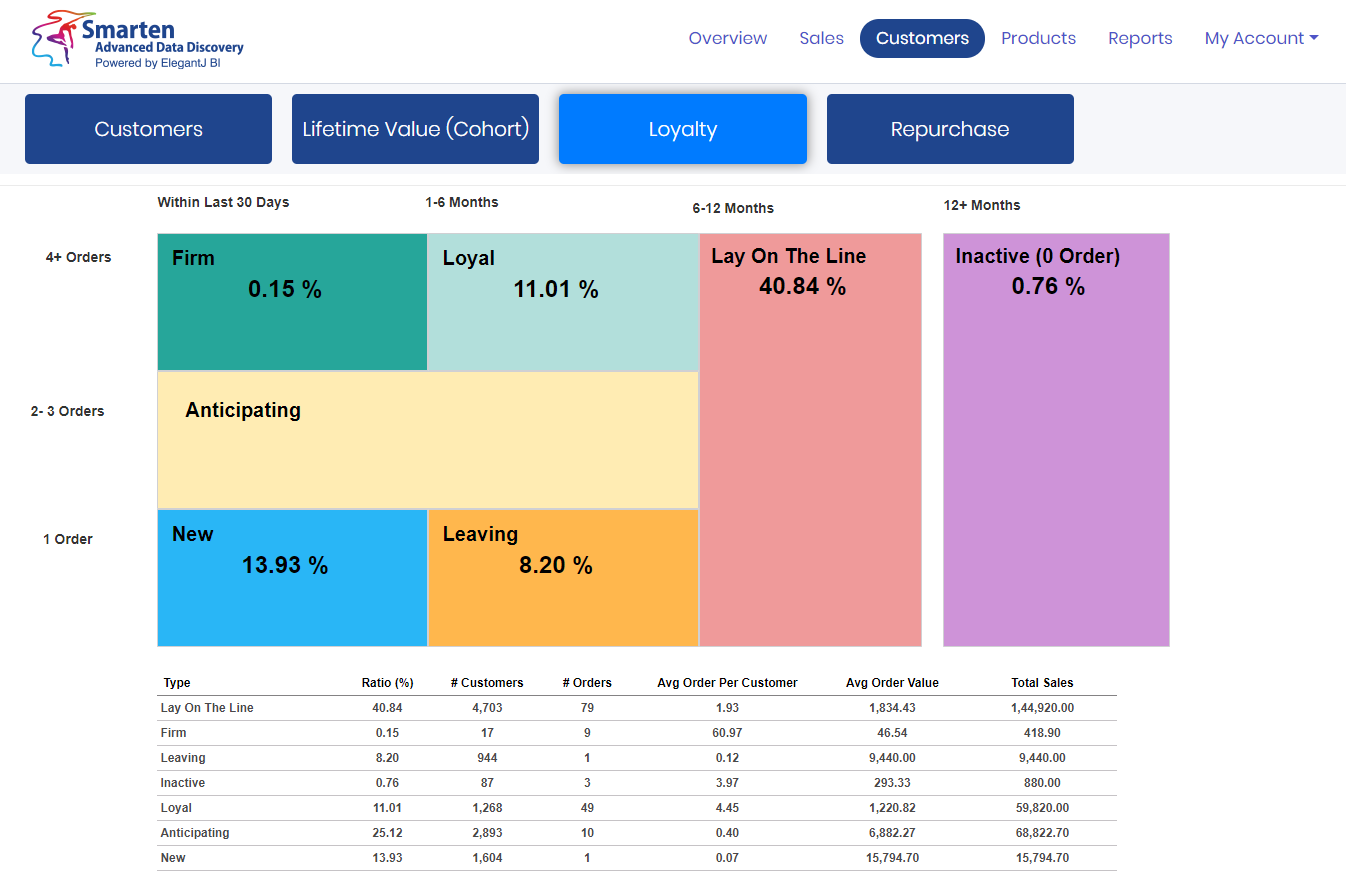Image resolution: width=1346 pixels, height=887 pixels.
Task: Select the Loyal 11.01 % tile
Action: pyautogui.click(x=563, y=302)
